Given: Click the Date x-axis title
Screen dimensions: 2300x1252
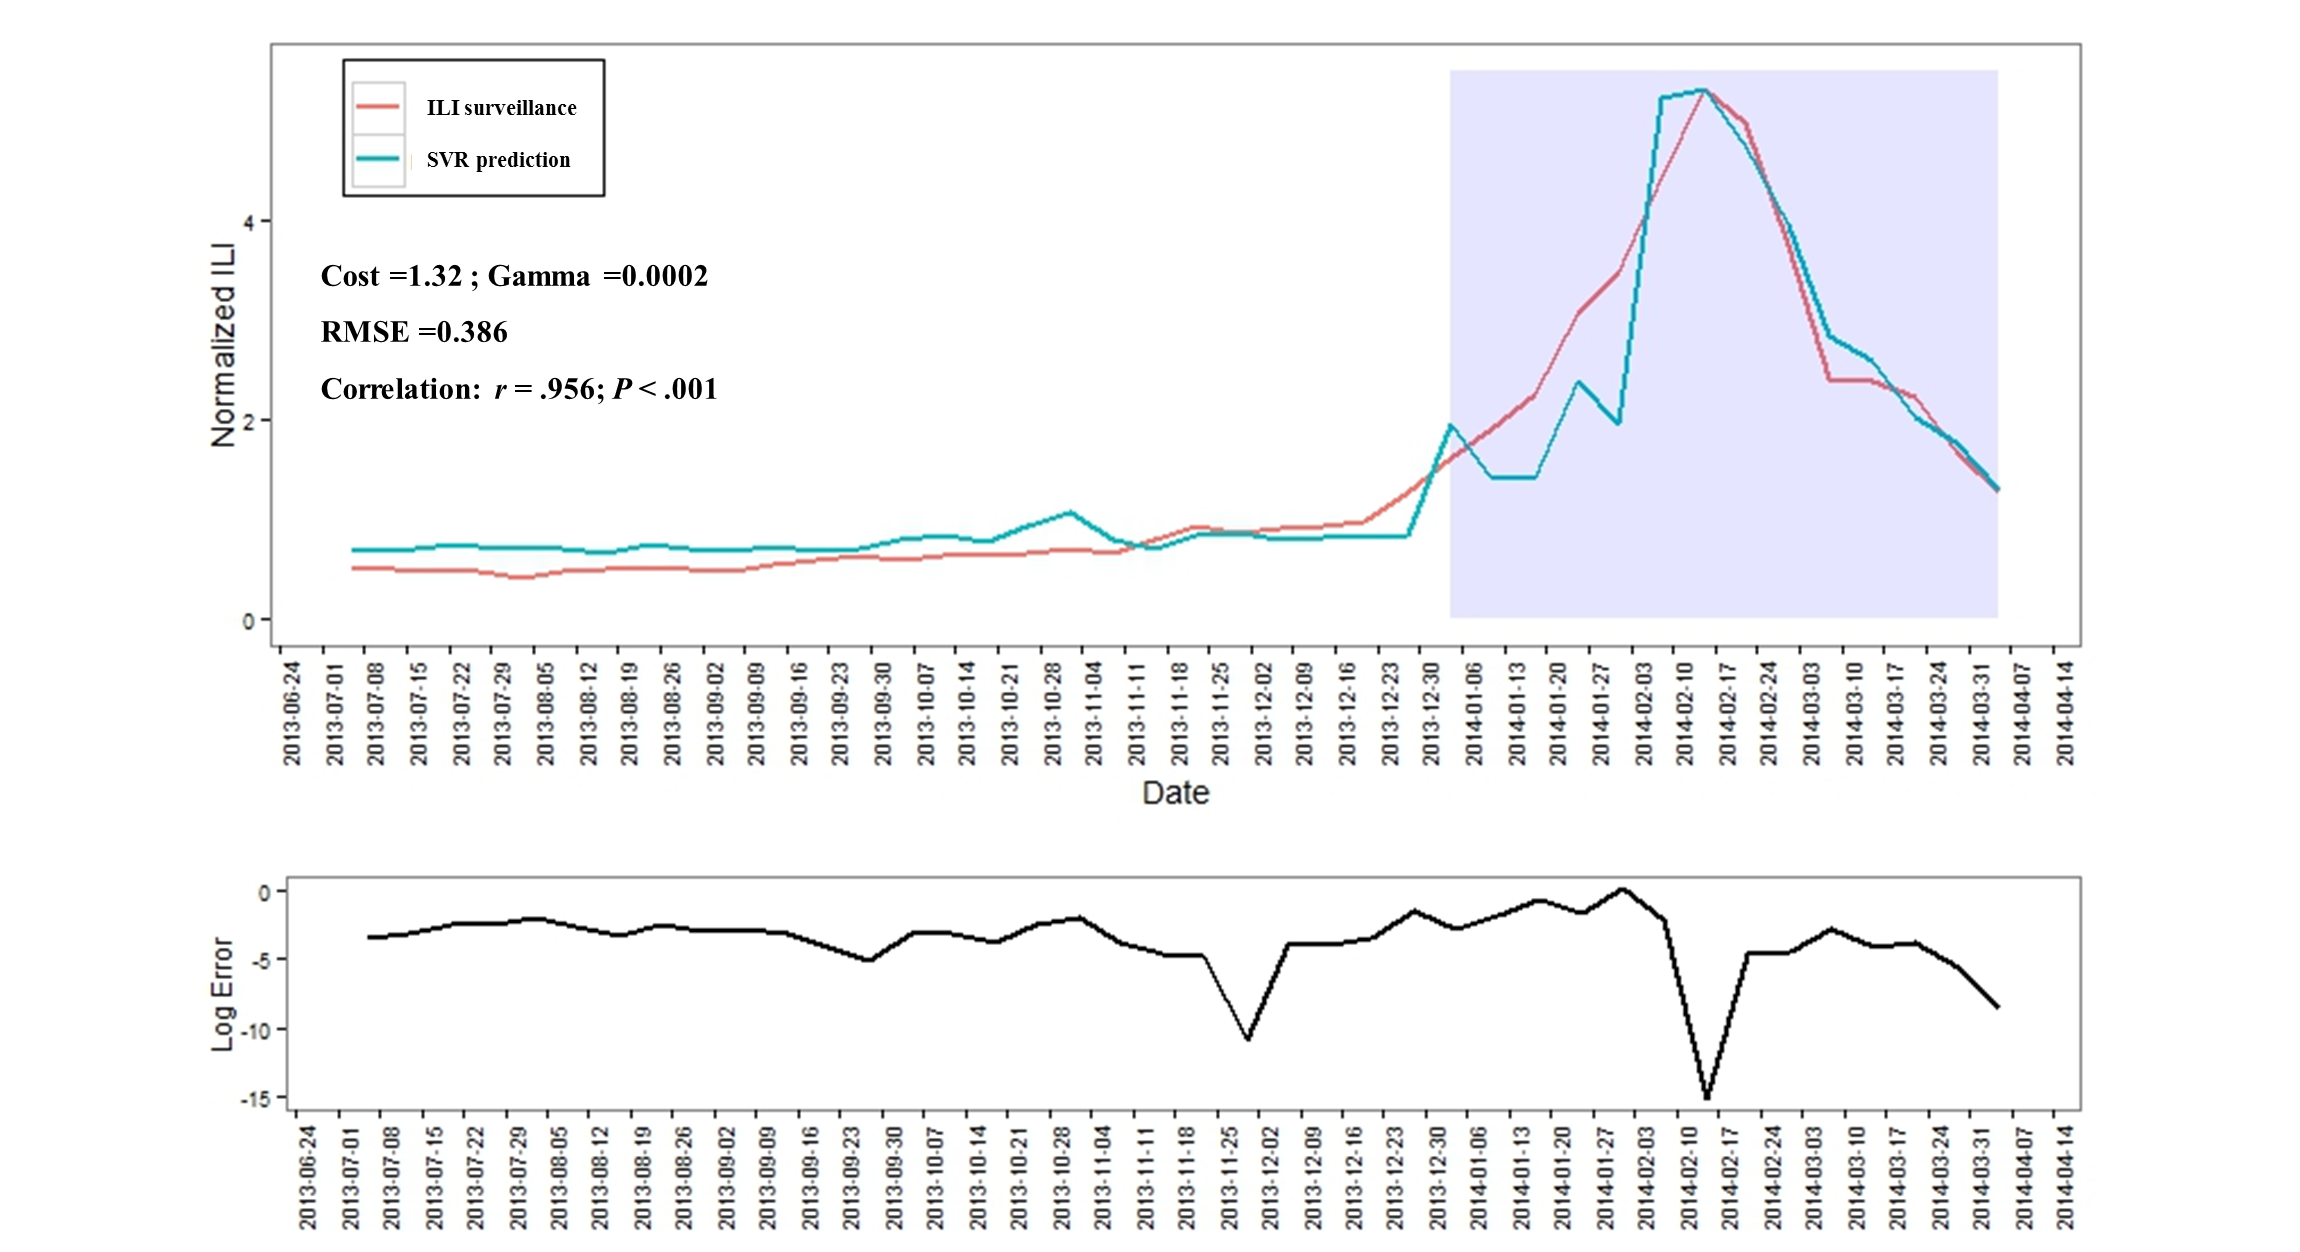Looking at the screenshot, I should pyautogui.click(x=1175, y=793).
